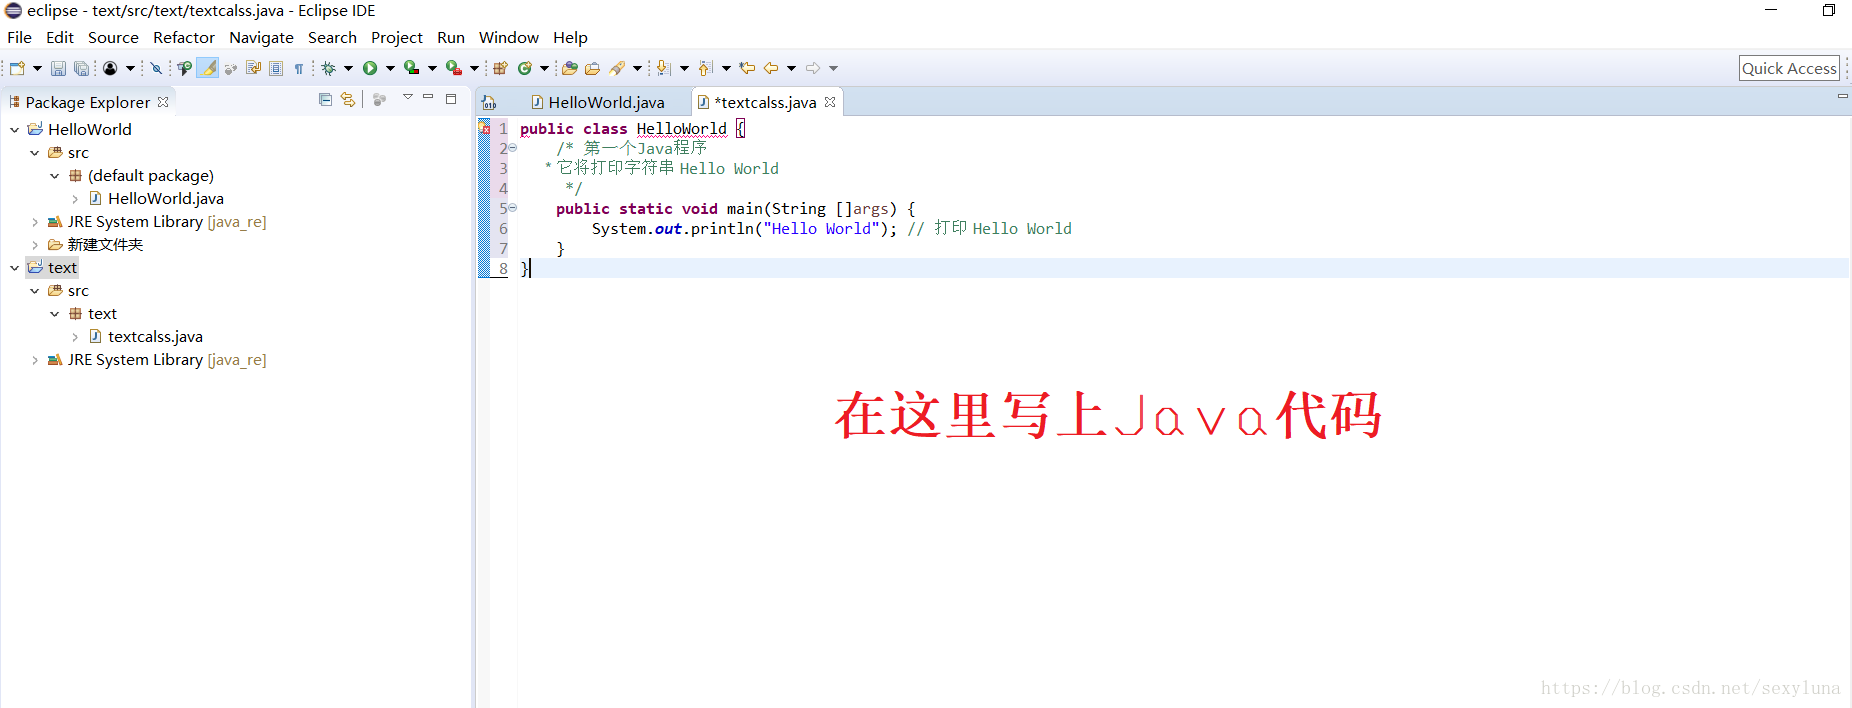Open dropdown arrow next to New Java Class

point(544,68)
